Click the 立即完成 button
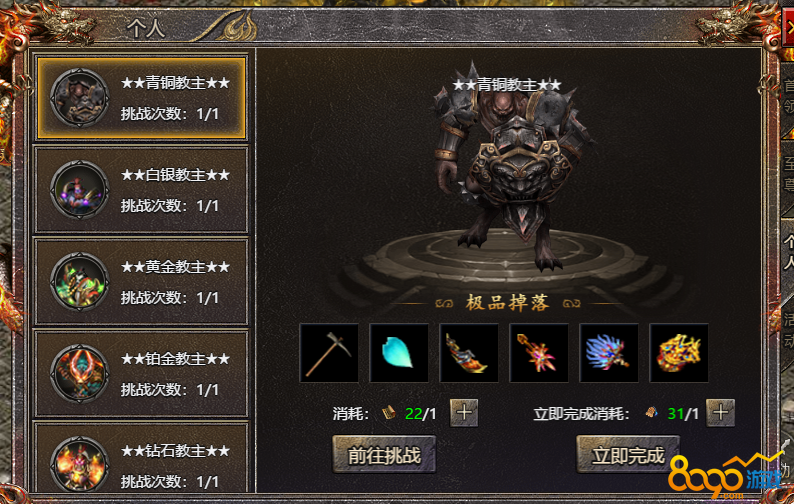This screenshot has height=504, width=794. point(628,454)
